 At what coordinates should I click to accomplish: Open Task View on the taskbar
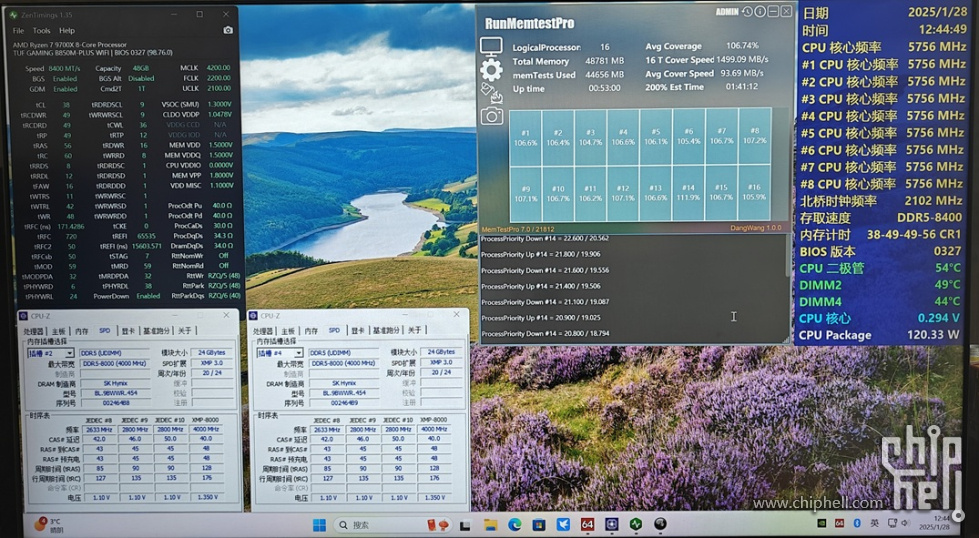point(466,524)
